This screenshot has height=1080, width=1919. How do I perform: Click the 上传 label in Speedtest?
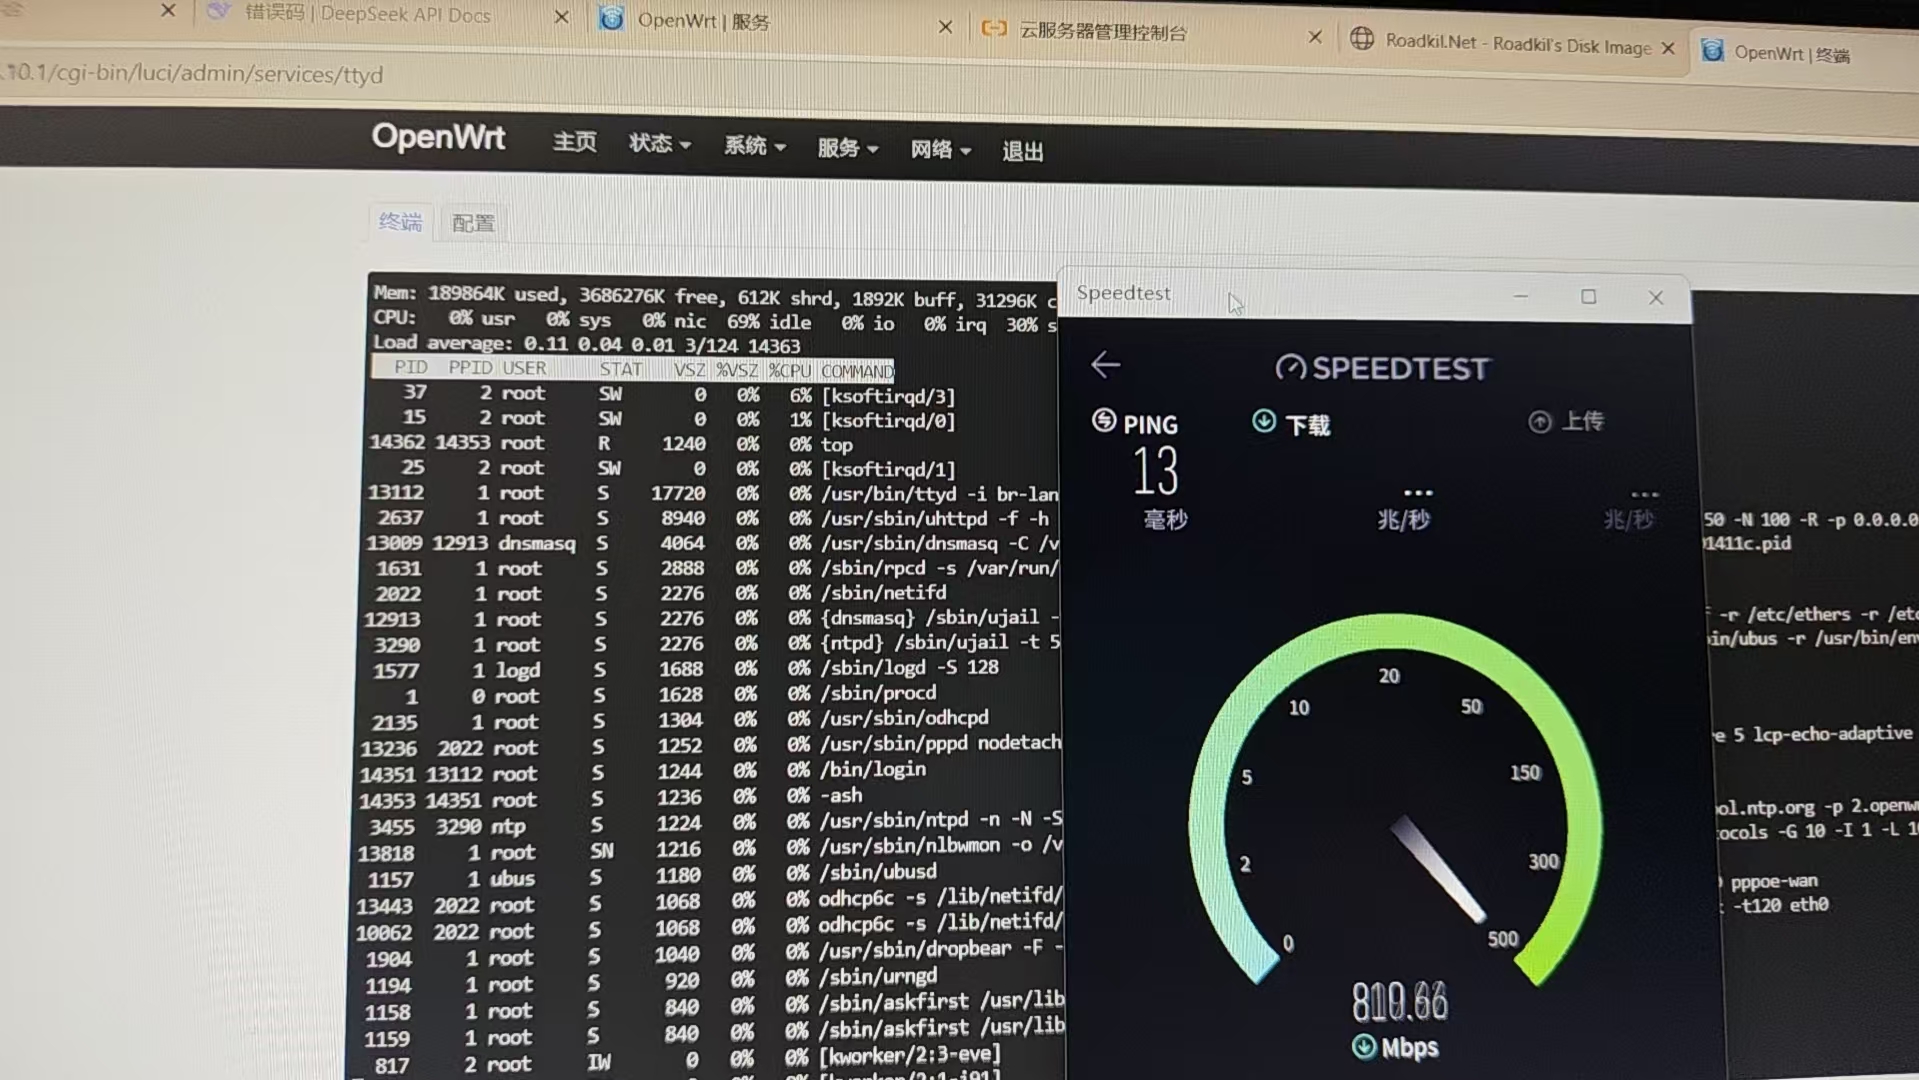pyautogui.click(x=1582, y=421)
